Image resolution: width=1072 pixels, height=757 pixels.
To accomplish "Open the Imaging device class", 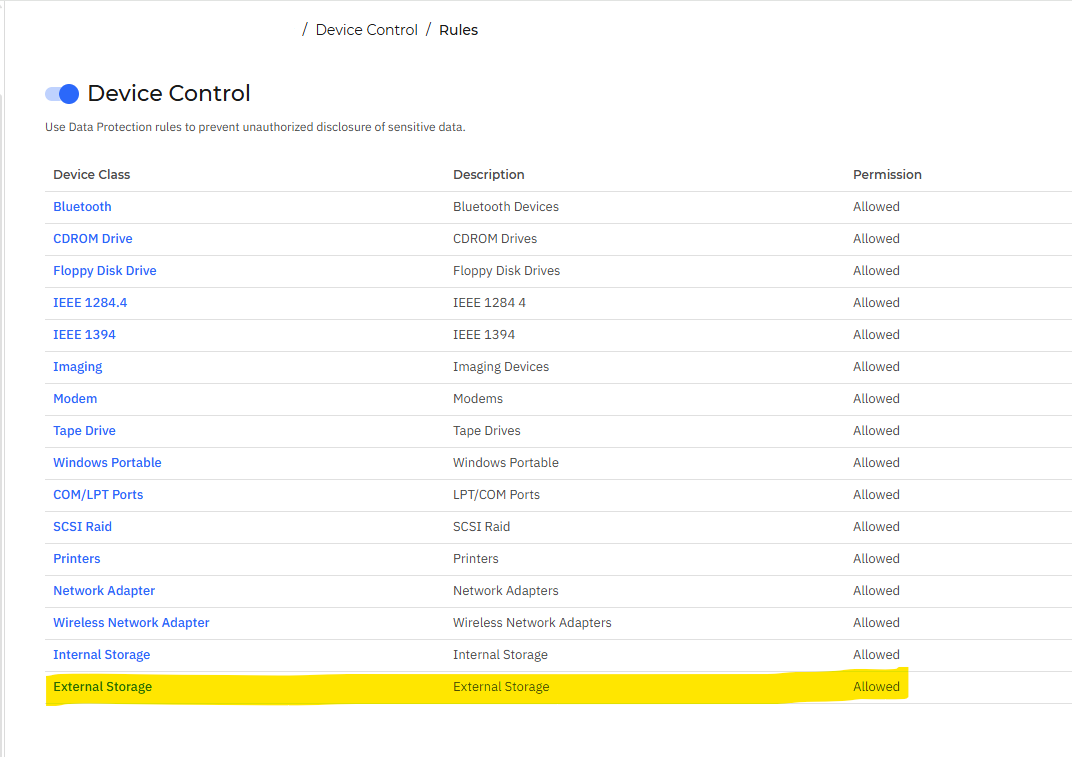I will pyautogui.click(x=78, y=367).
